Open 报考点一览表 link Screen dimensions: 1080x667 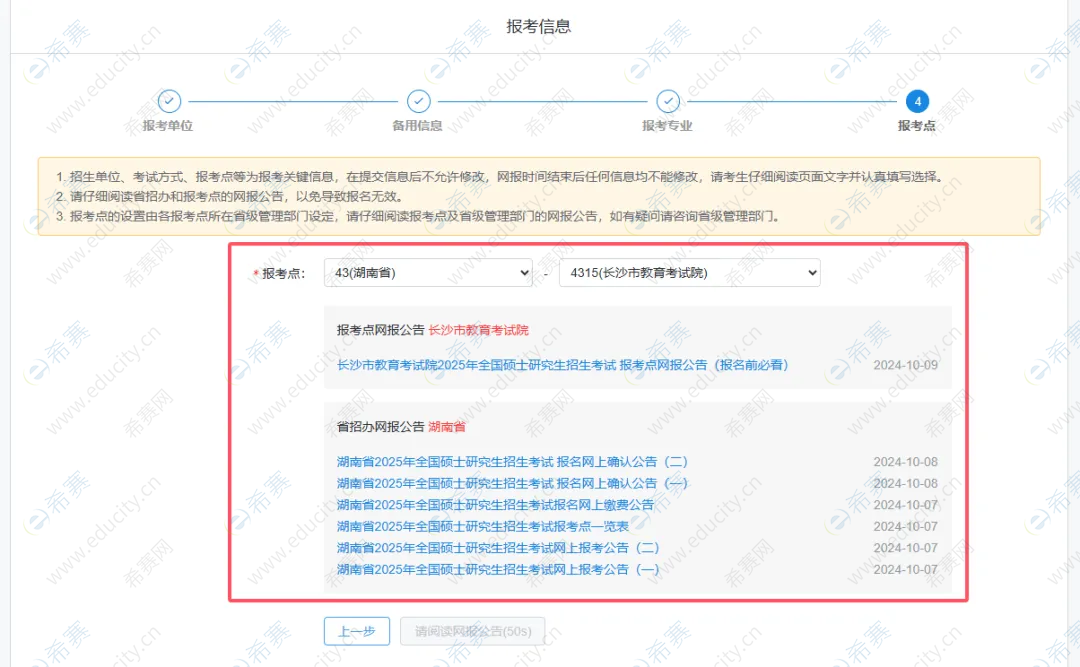483,527
